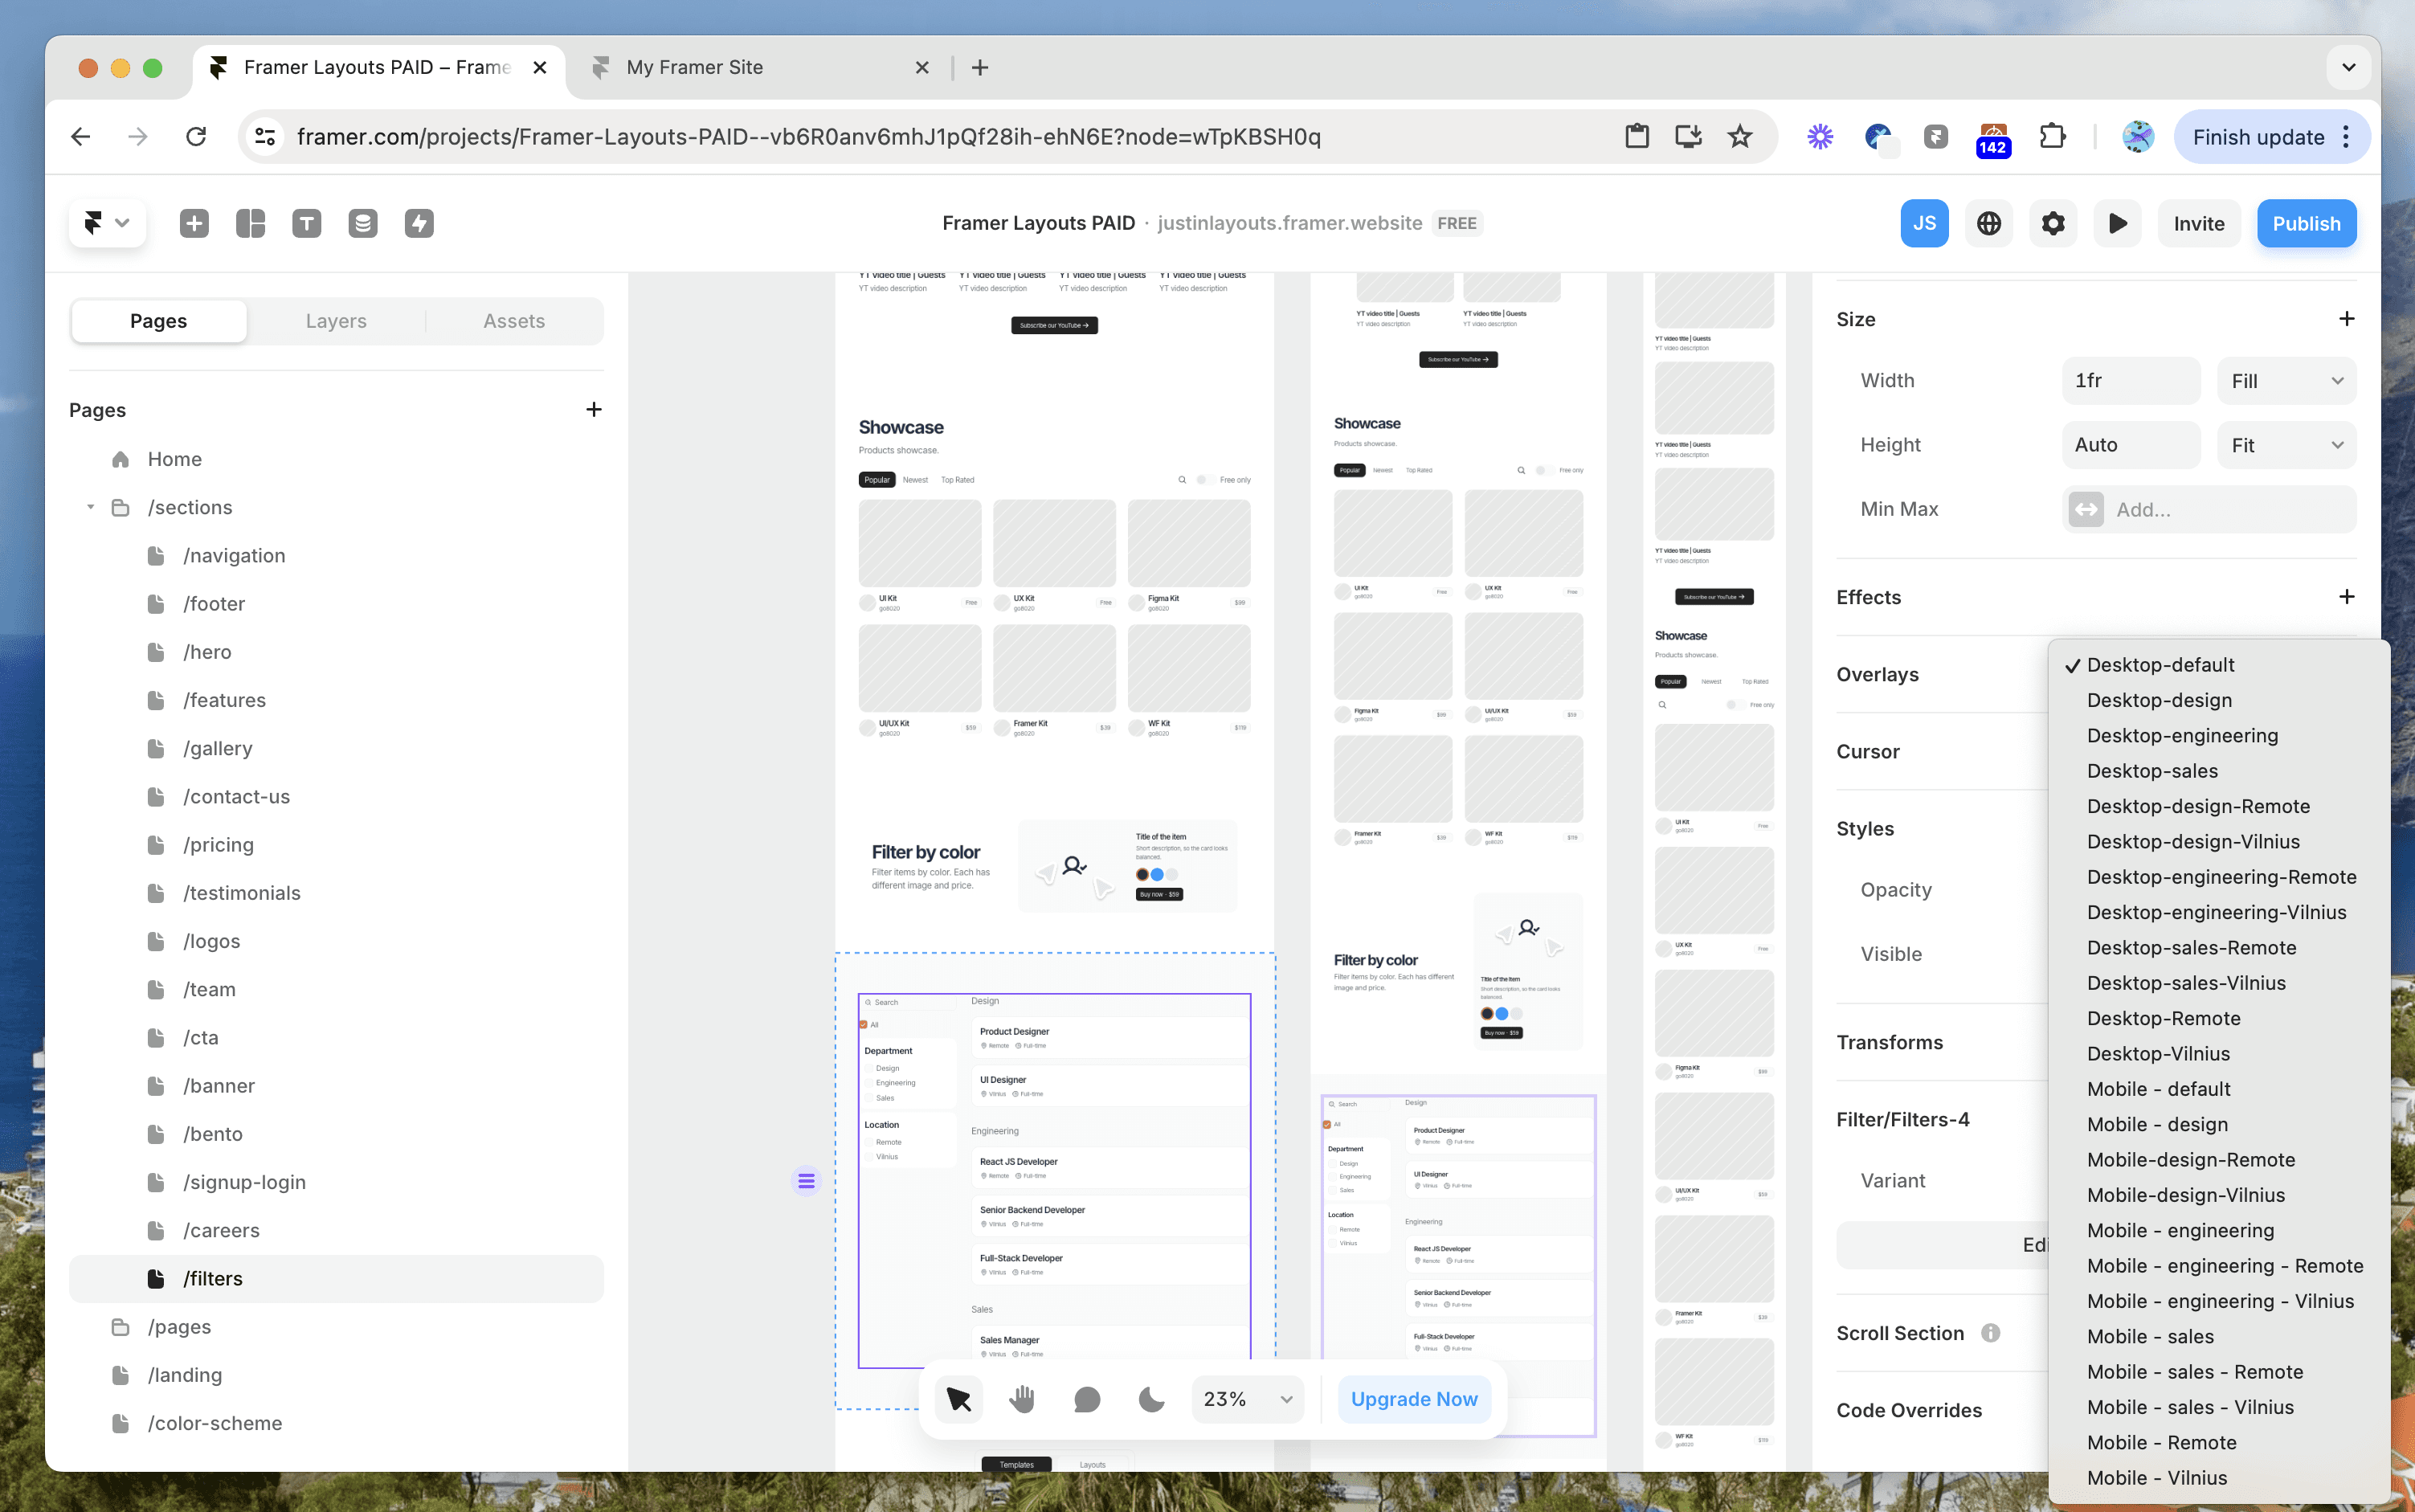
Task: Choose Desktop-engineering variant from list
Action: coord(2182,735)
